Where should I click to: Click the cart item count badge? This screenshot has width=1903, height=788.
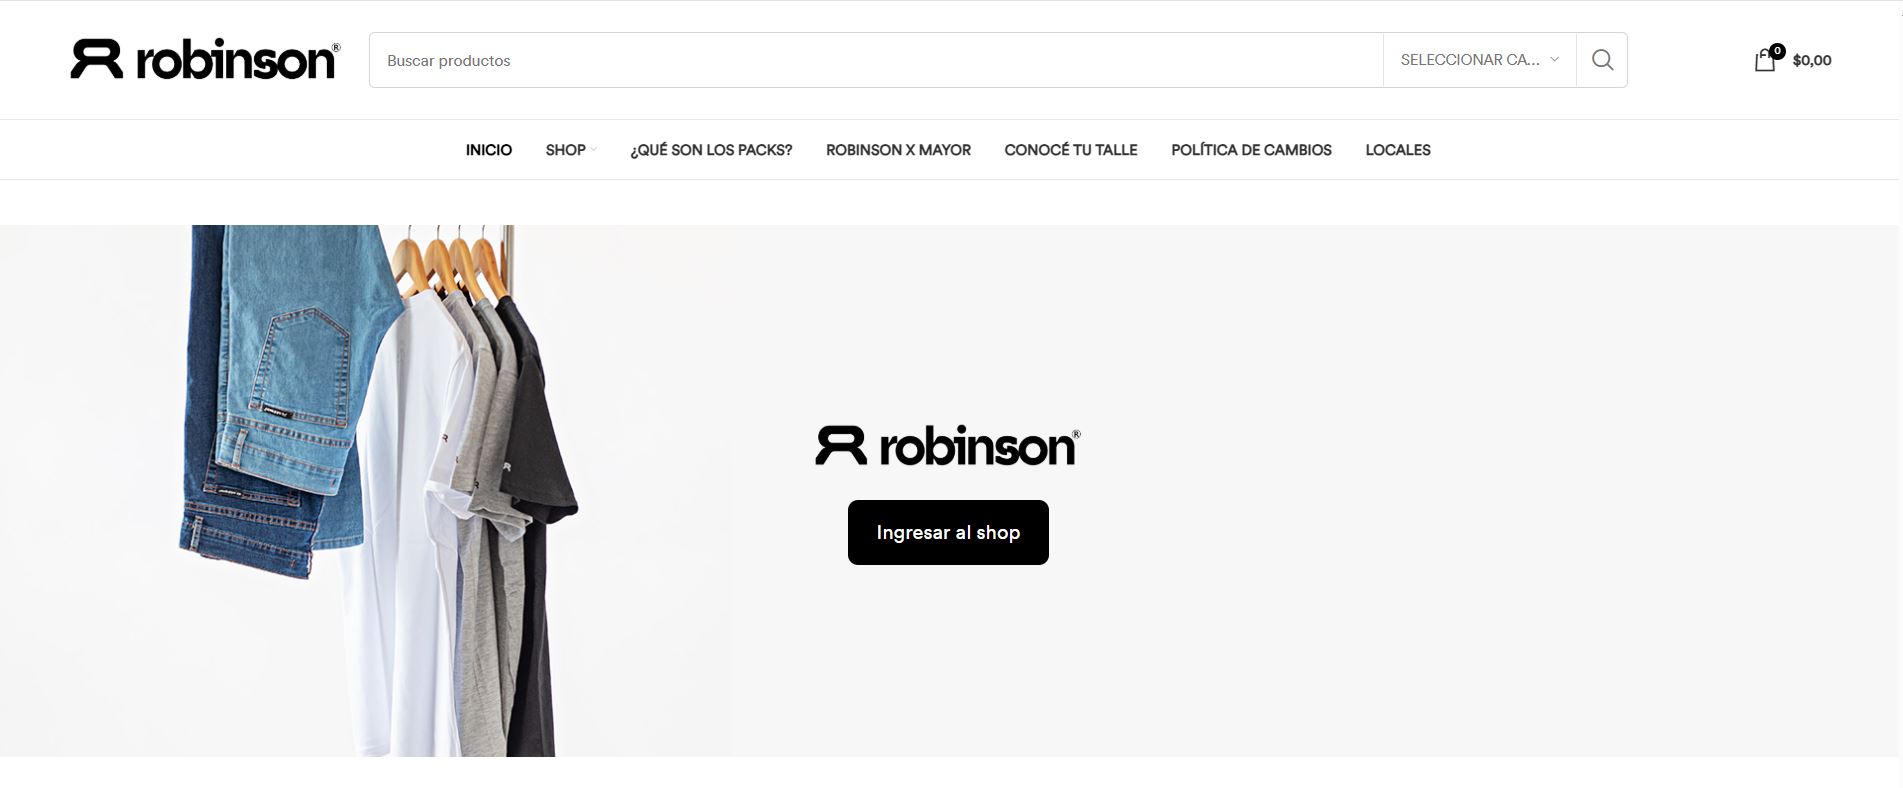click(x=1777, y=51)
